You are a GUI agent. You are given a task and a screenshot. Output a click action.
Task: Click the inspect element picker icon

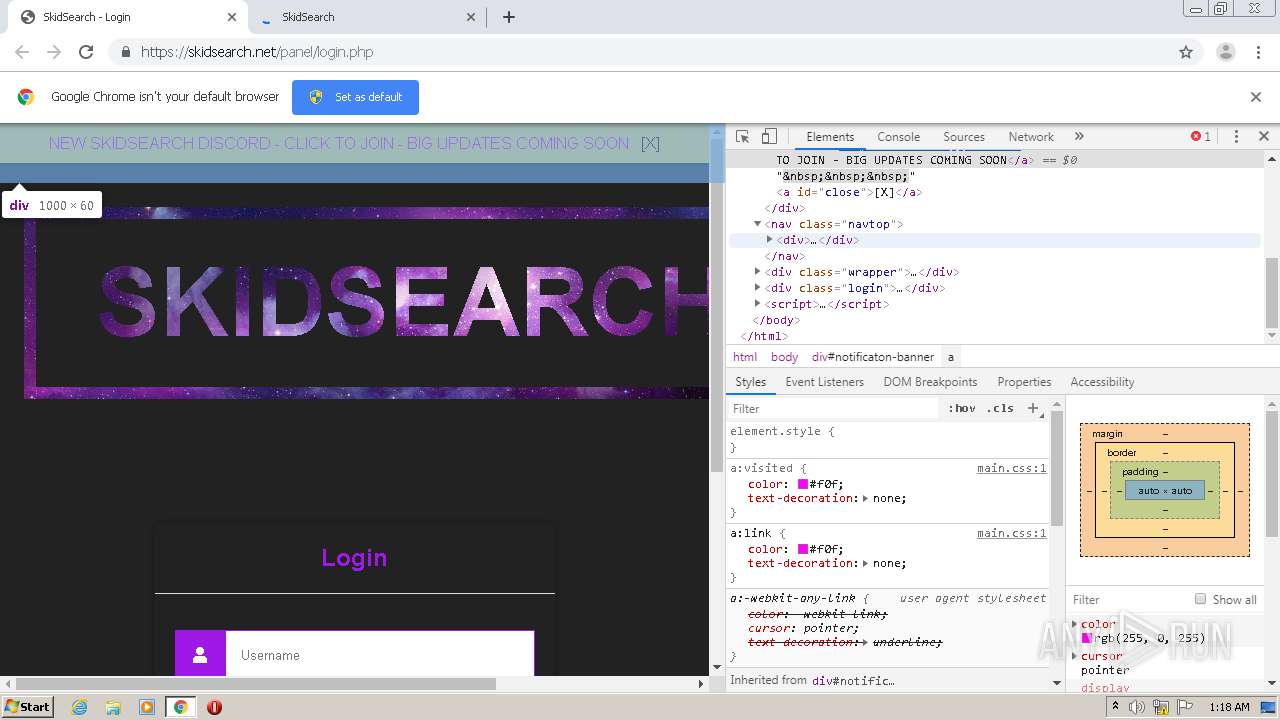(x=742, y=137)
